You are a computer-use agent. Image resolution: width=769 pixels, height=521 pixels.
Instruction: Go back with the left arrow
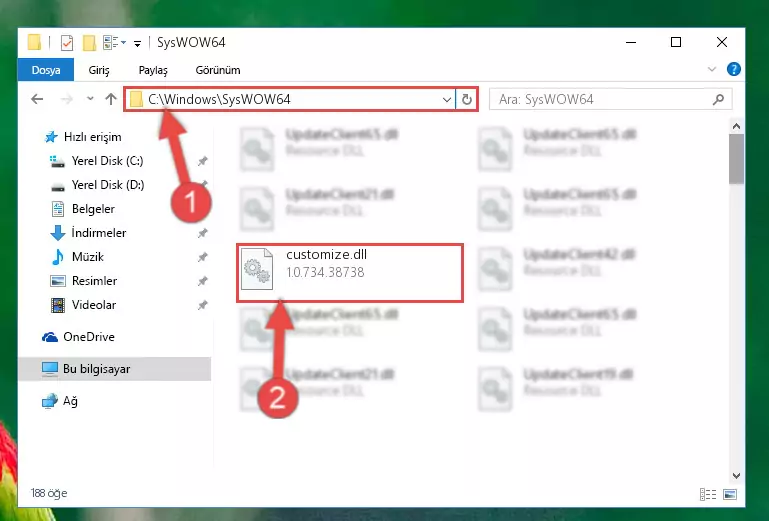click(37, 100)
